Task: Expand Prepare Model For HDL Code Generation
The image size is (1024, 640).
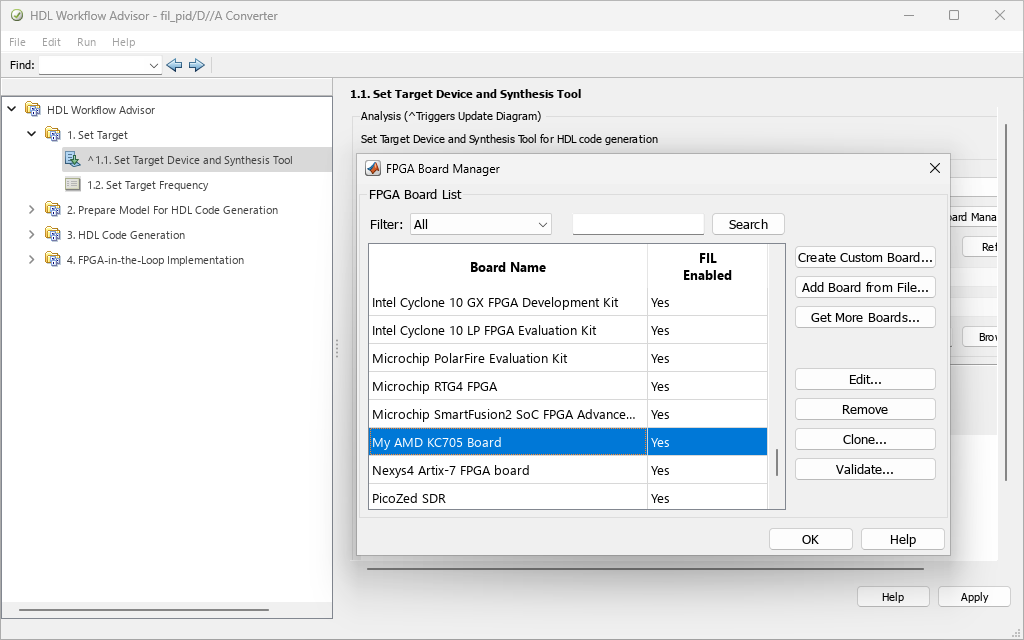Action: tap(31, 210)
